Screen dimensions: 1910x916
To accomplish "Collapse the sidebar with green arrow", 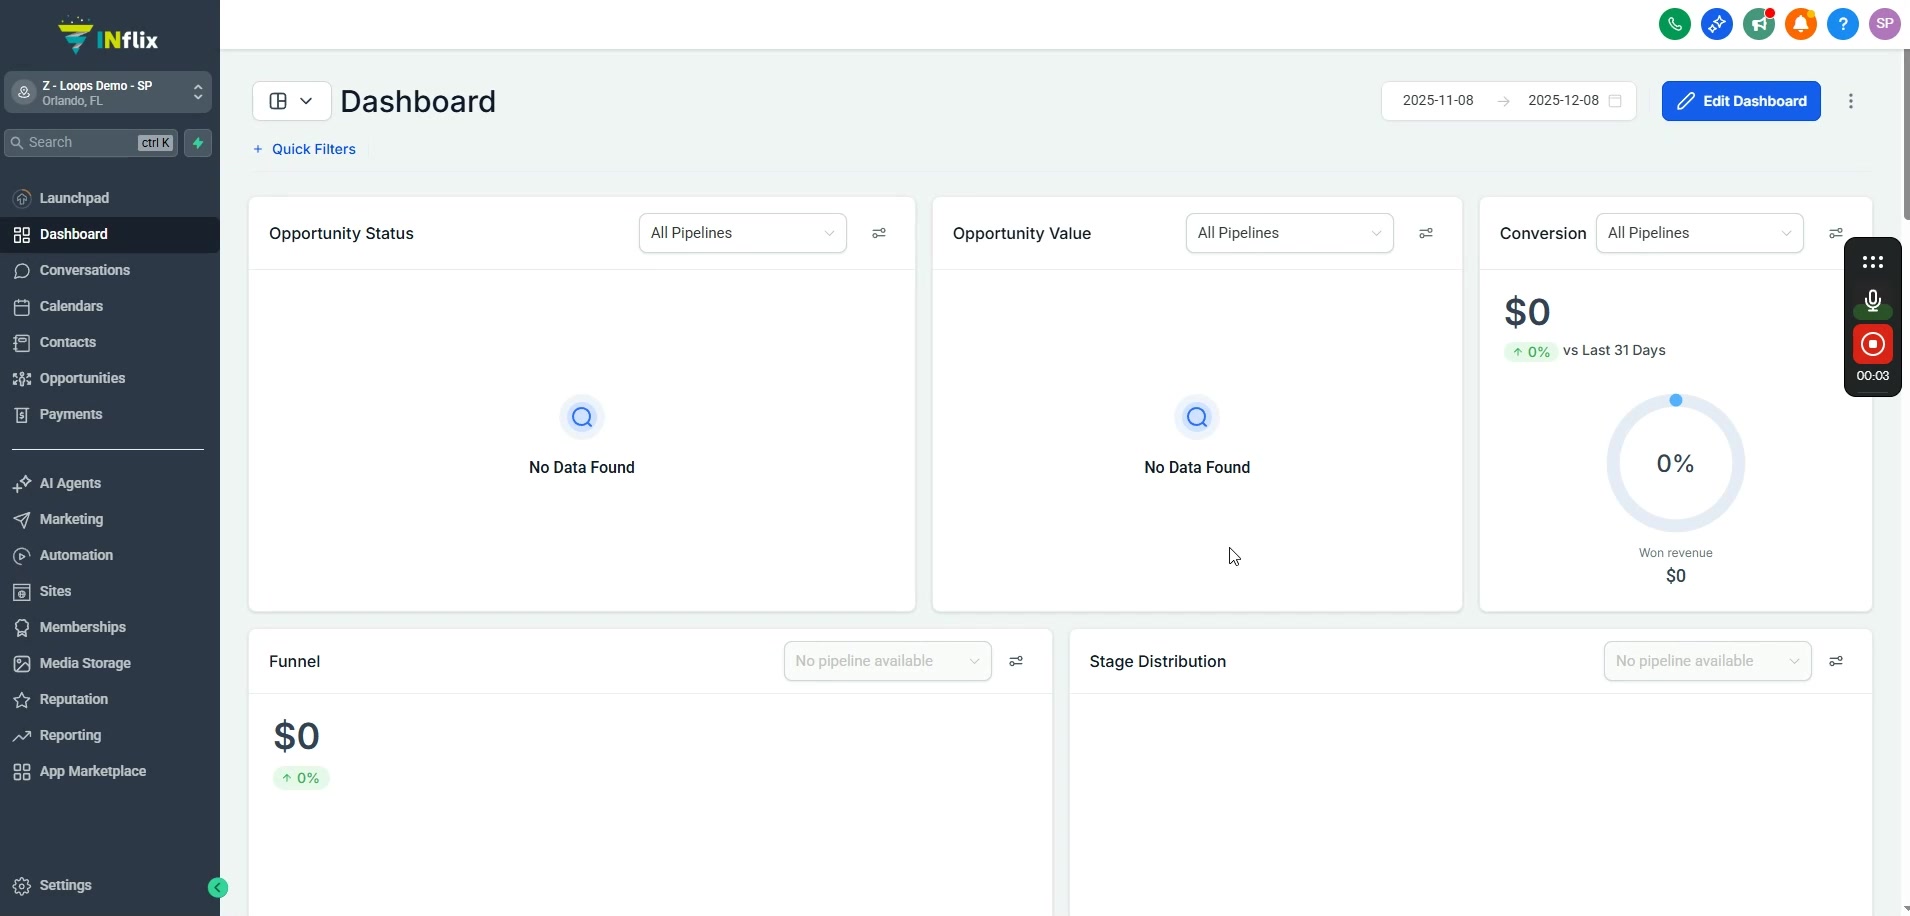I will coord(218,887).
